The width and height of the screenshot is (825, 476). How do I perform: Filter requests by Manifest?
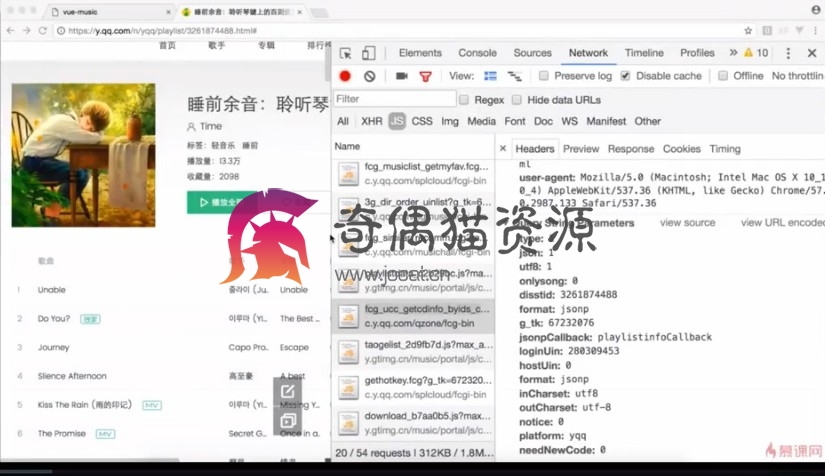pos(606,121)
